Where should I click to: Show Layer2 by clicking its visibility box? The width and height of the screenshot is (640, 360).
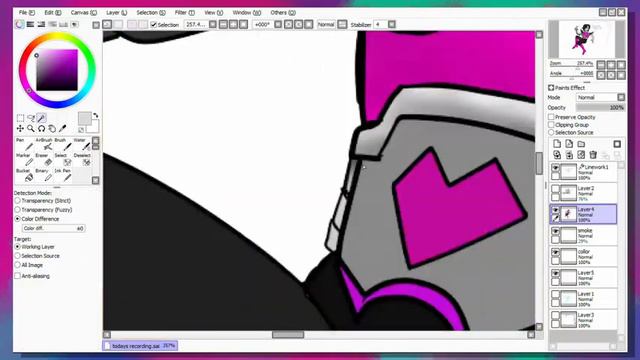(555, 189)
